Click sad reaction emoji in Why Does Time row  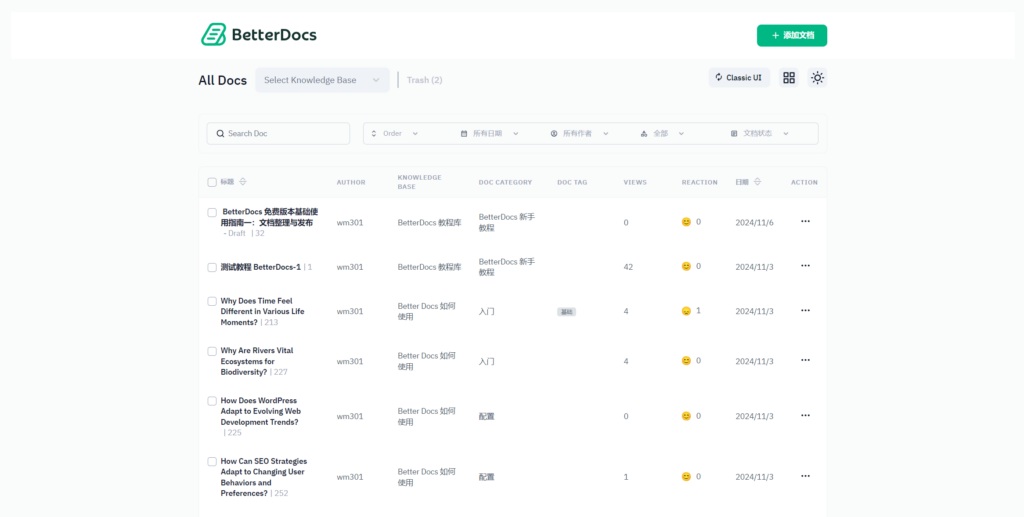pos(686,311)
